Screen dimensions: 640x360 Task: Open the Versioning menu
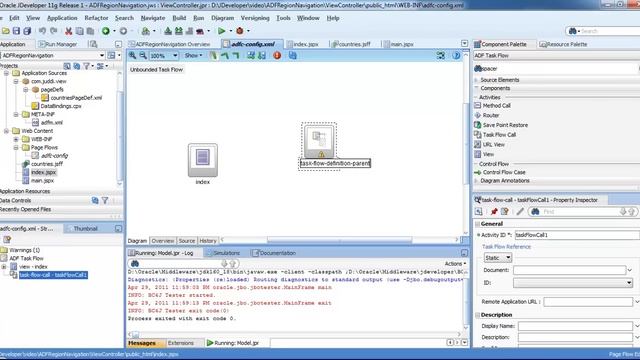tap(255, 18)
